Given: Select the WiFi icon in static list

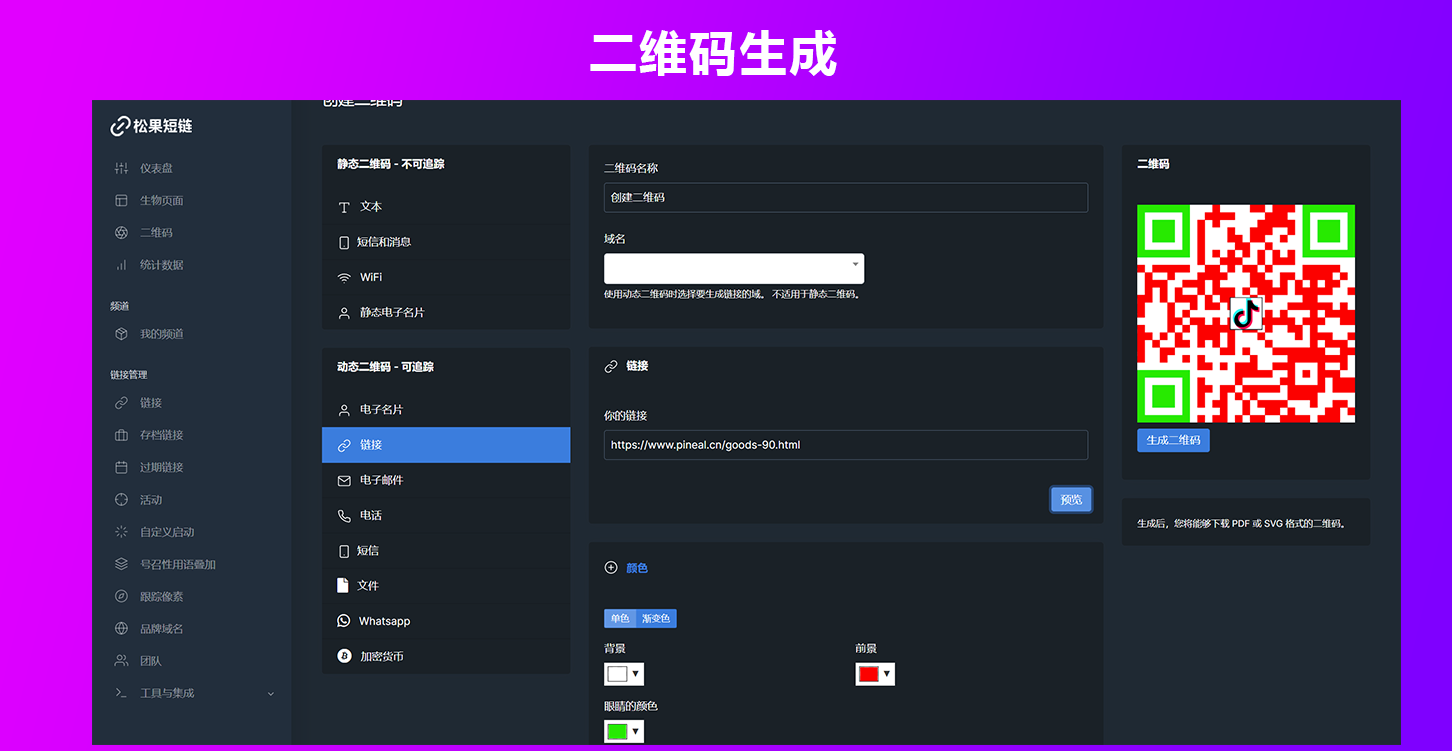Looking at the screenshot, I should [x=344, y=277].
